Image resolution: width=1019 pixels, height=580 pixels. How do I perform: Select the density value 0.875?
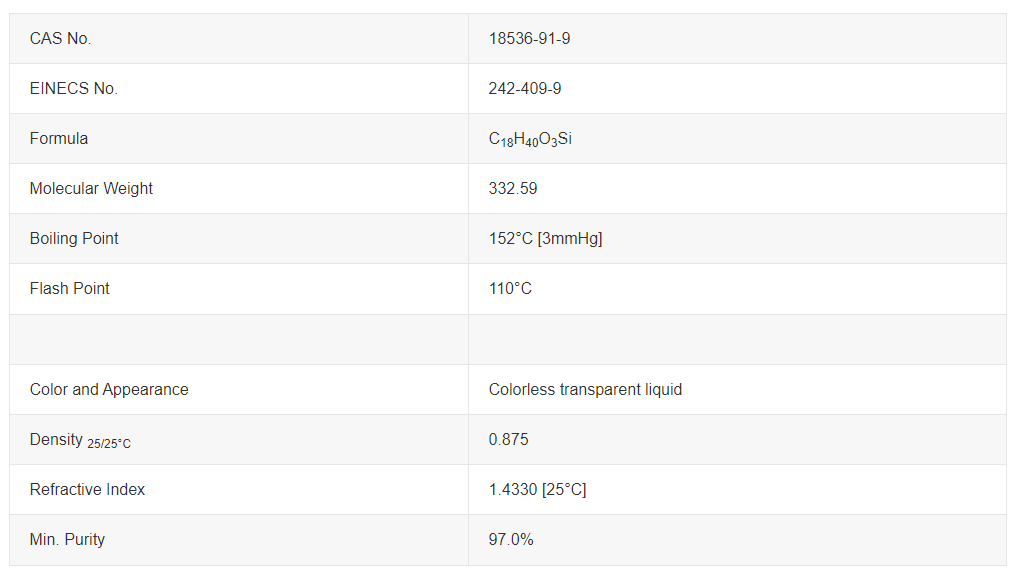pyautogui.click(x=508, y=440)
